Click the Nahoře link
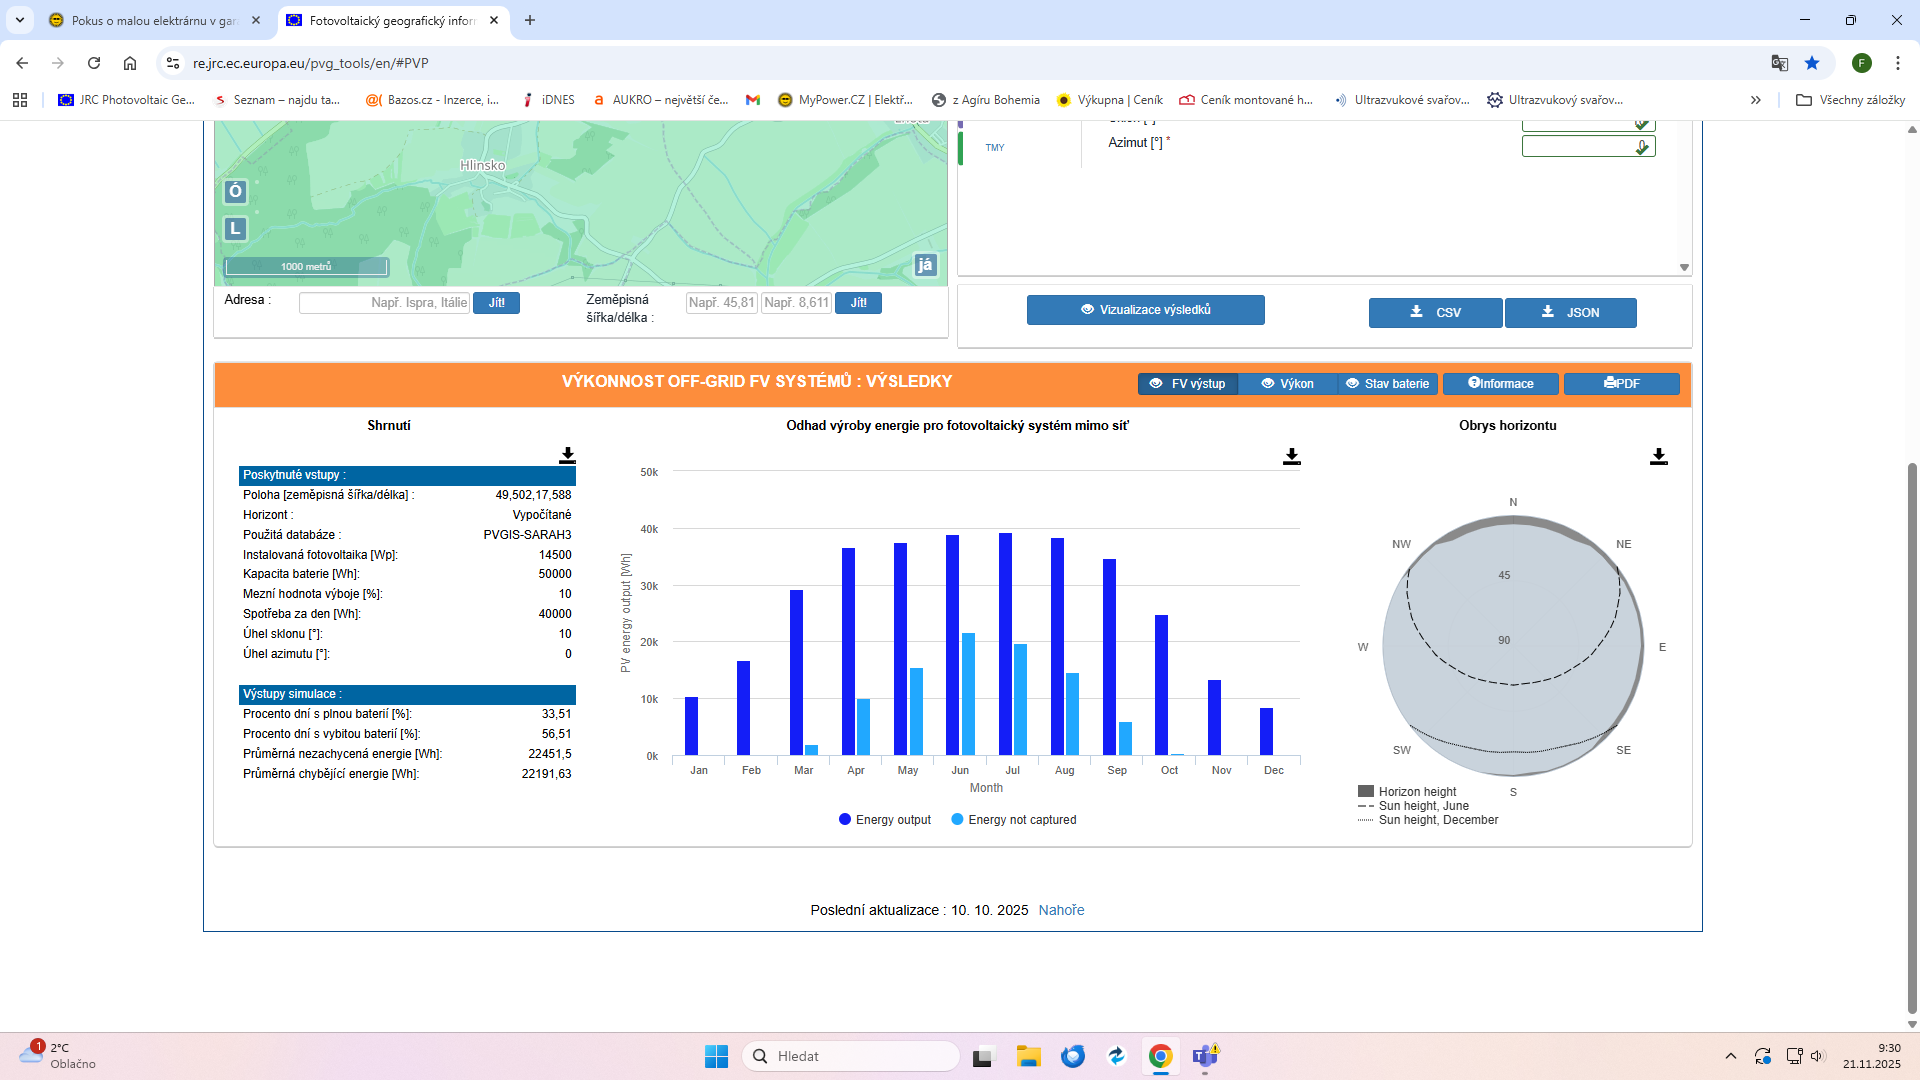This screenshot has width=1920, height=1080. [x=1061, y=910]
